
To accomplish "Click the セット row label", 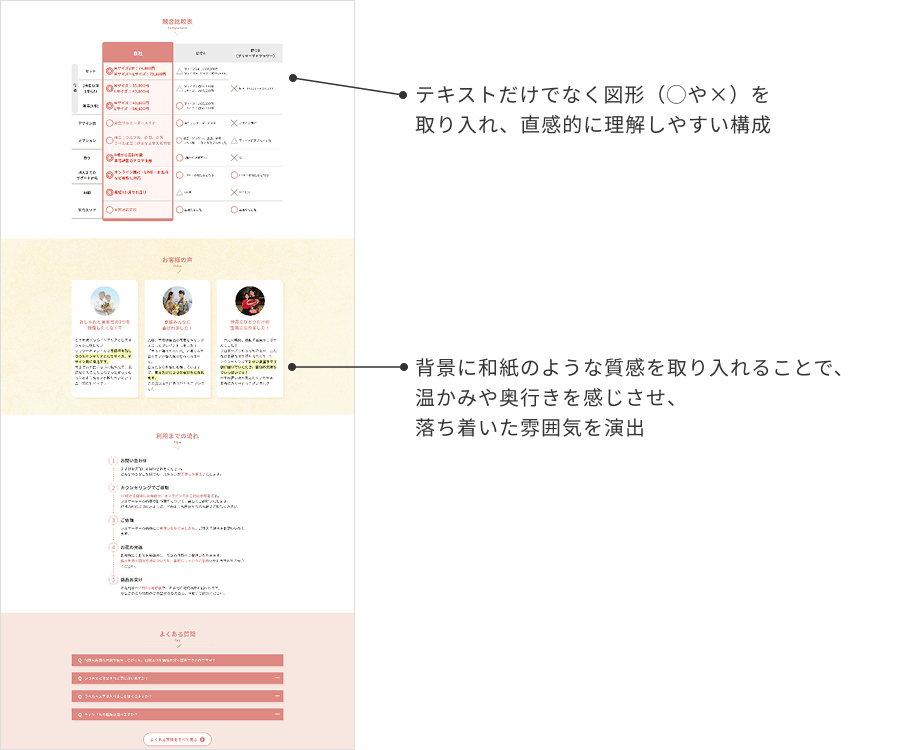I will (x=91, y=71).
